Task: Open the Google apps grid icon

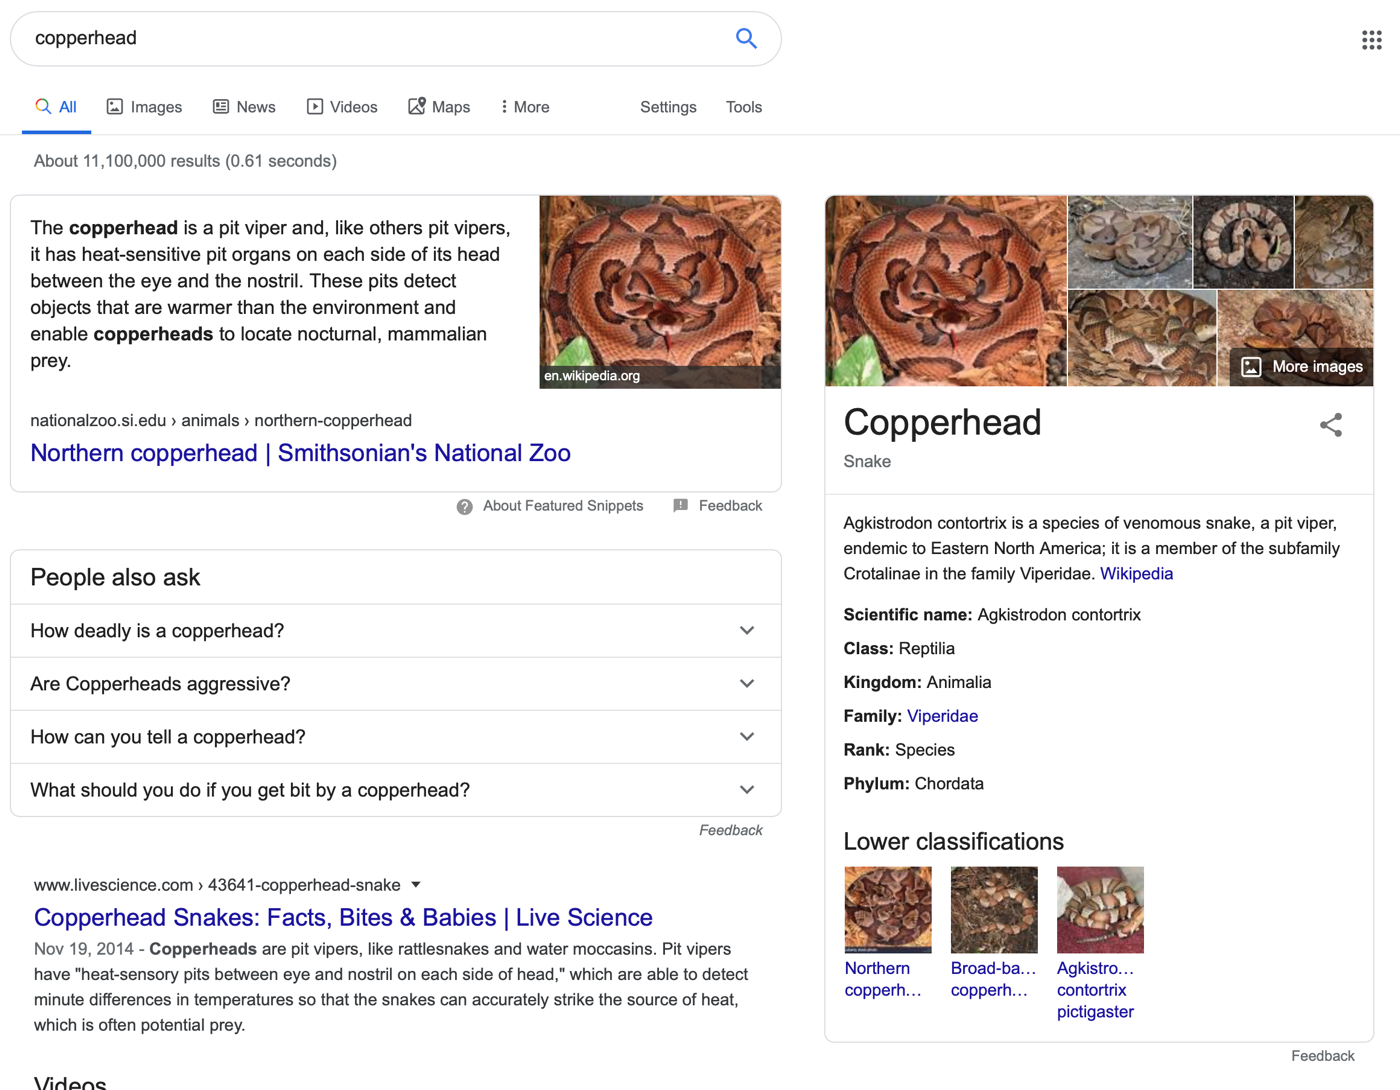Action: coord(1371,40)
